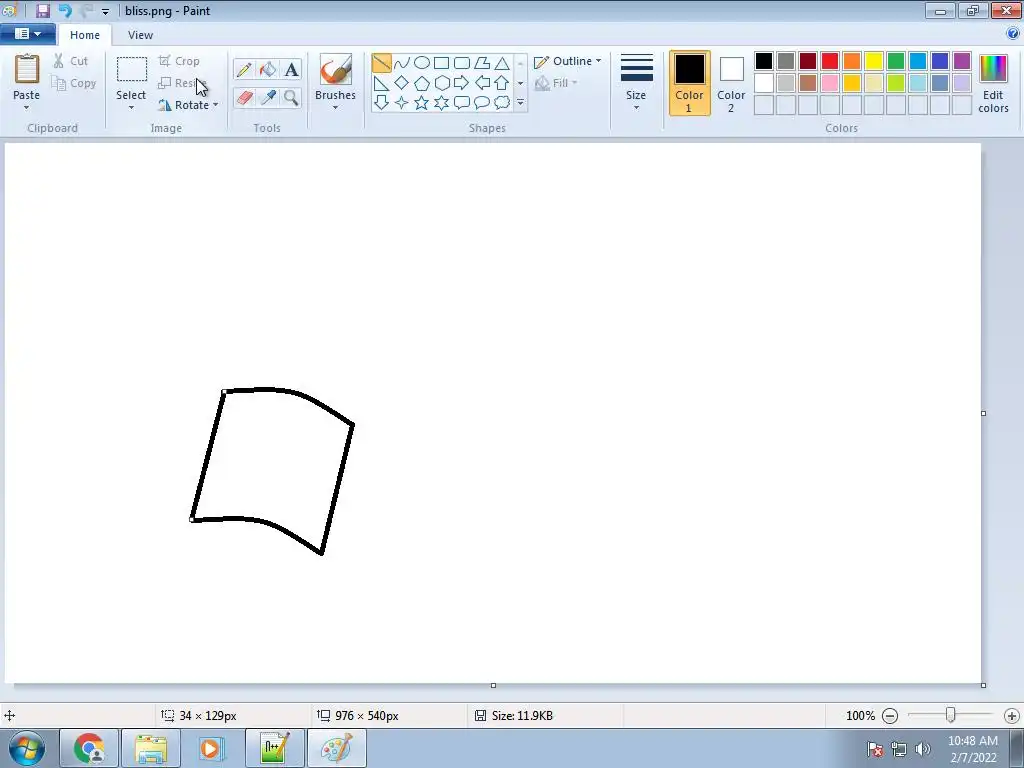The width and height of the screenshot is (1024, 768).
Task: Choose the Down arrow shape
Action: (381, 103)
